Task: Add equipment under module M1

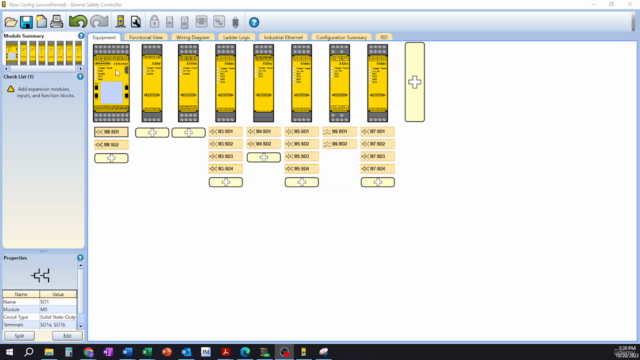Action: pos(152,133)
